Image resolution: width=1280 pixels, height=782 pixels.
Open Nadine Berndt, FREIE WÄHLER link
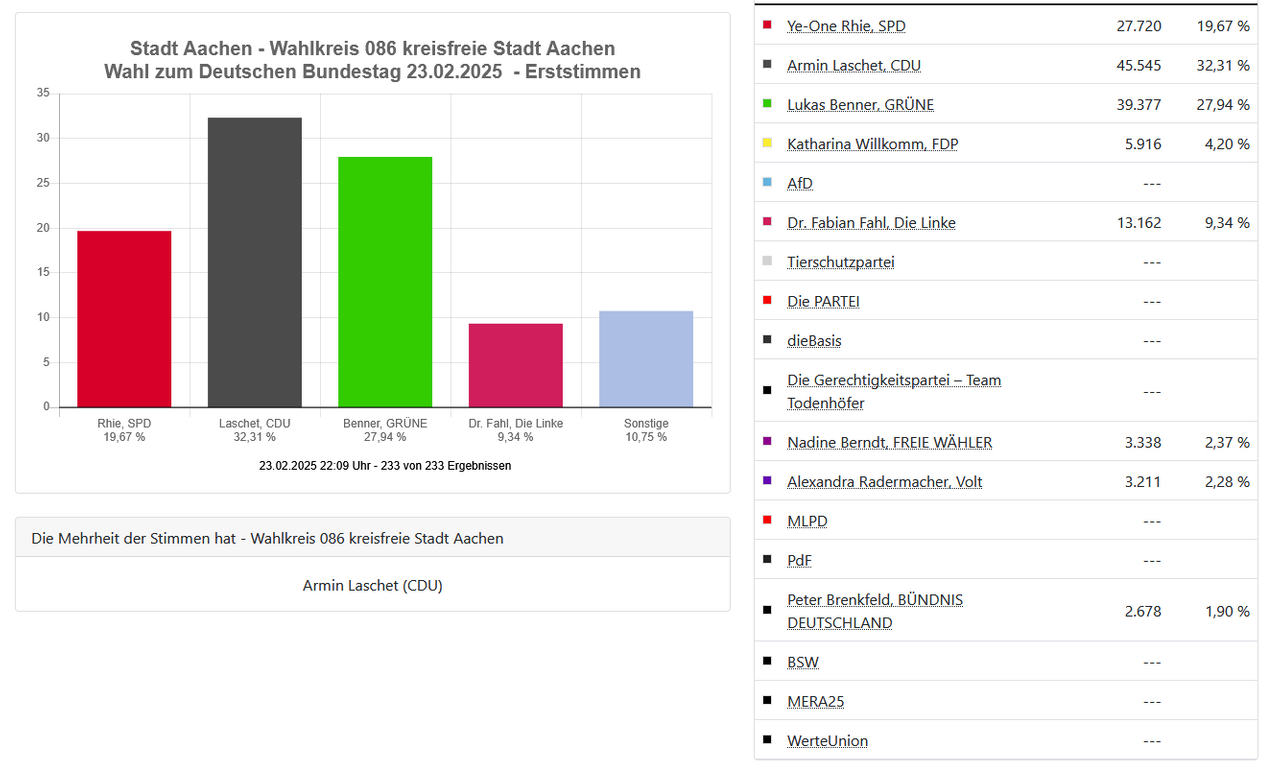point(889,442)
